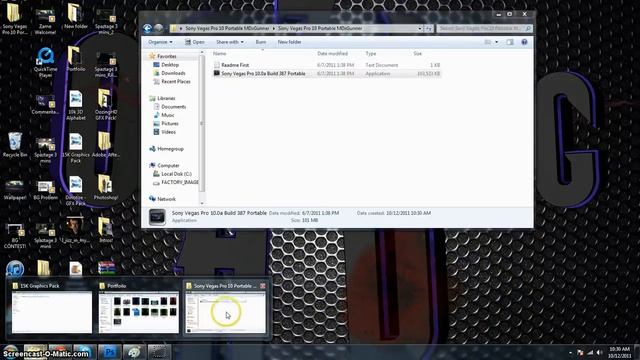Screen dimensions: 640x360
Task: Select Intros! folder on desktop
Action: pos(105,231)
